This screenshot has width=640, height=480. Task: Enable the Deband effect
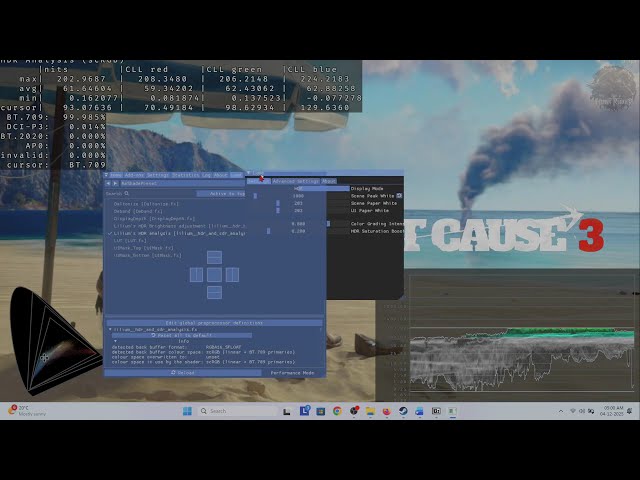138,211
